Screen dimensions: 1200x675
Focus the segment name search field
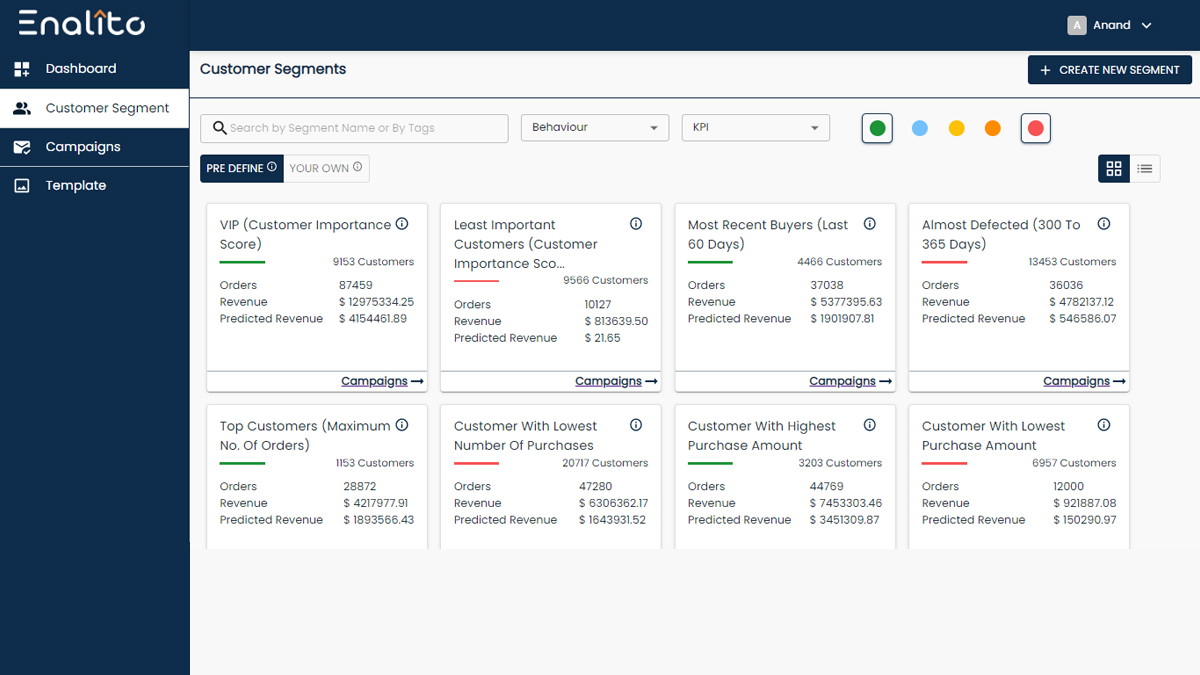pos(354,128)
